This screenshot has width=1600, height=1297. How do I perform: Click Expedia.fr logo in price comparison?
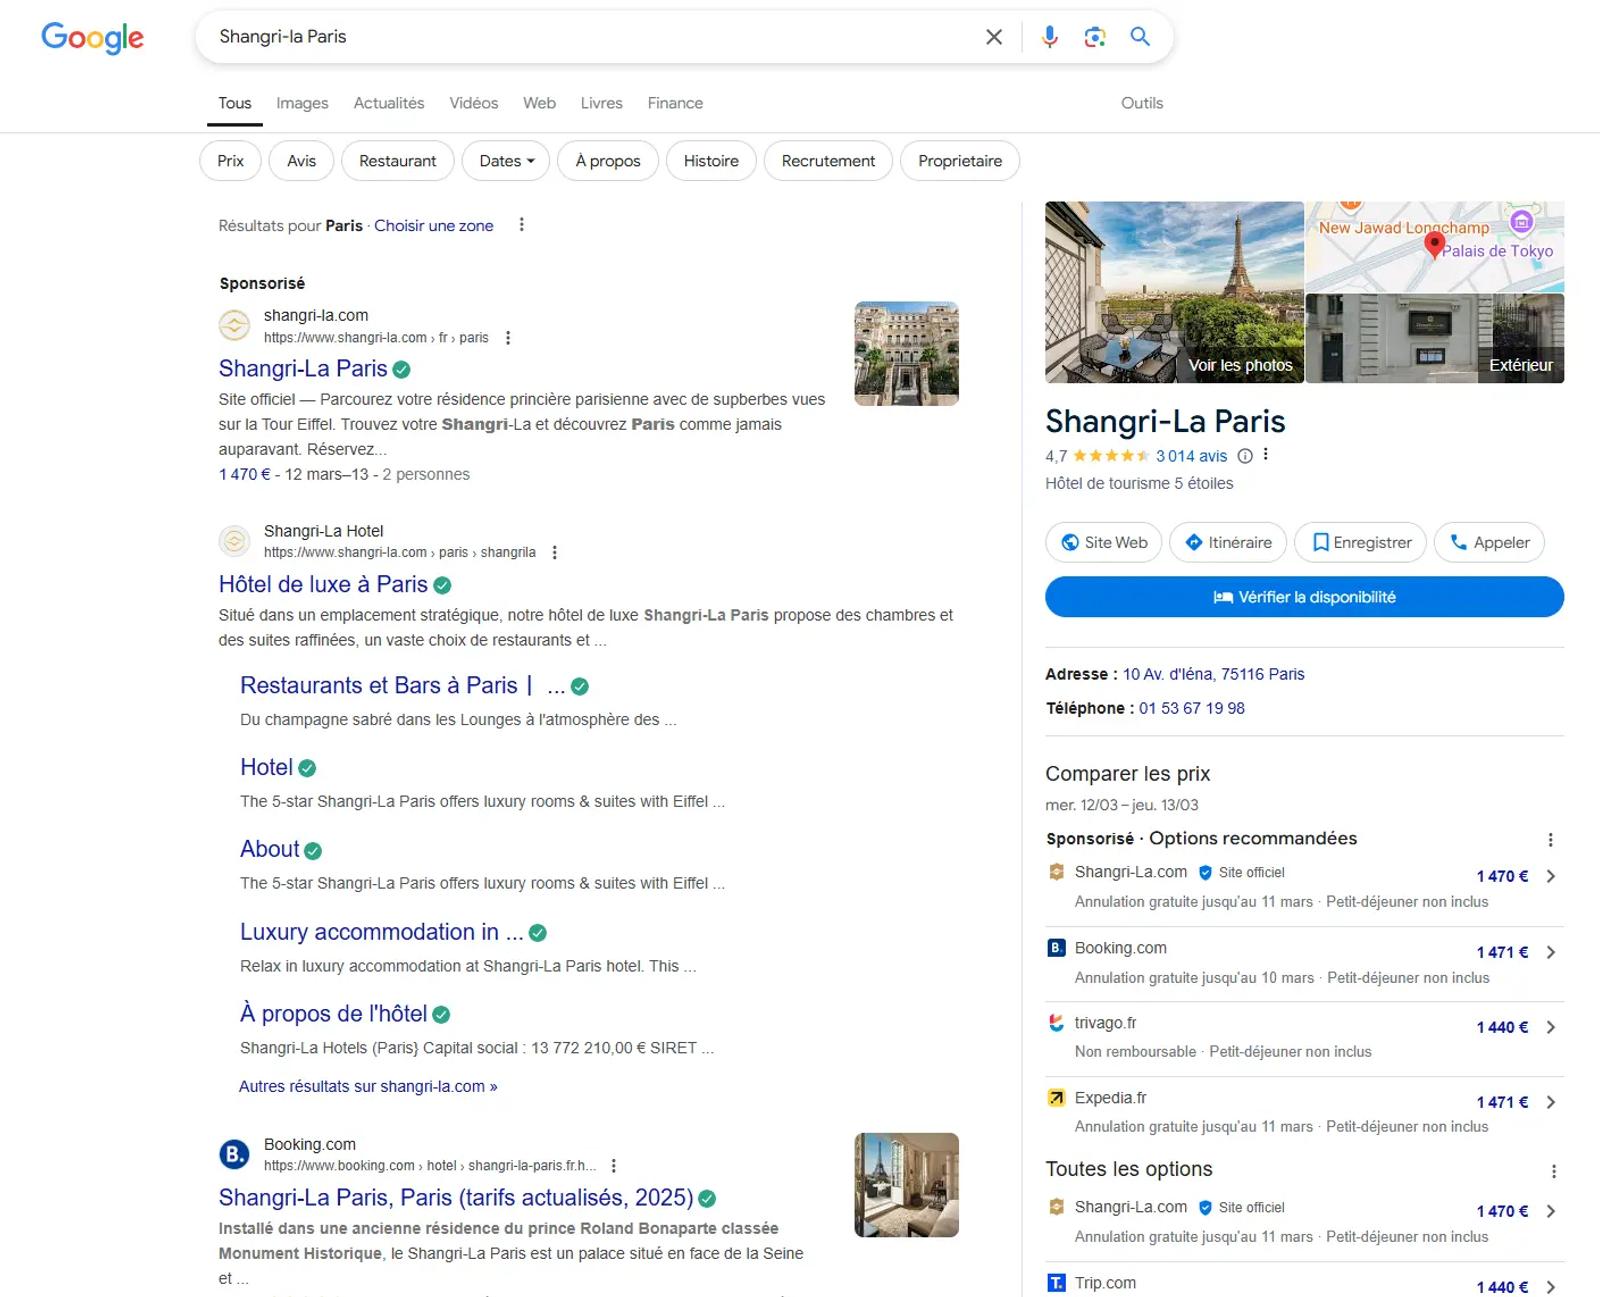[1056, 1098]
